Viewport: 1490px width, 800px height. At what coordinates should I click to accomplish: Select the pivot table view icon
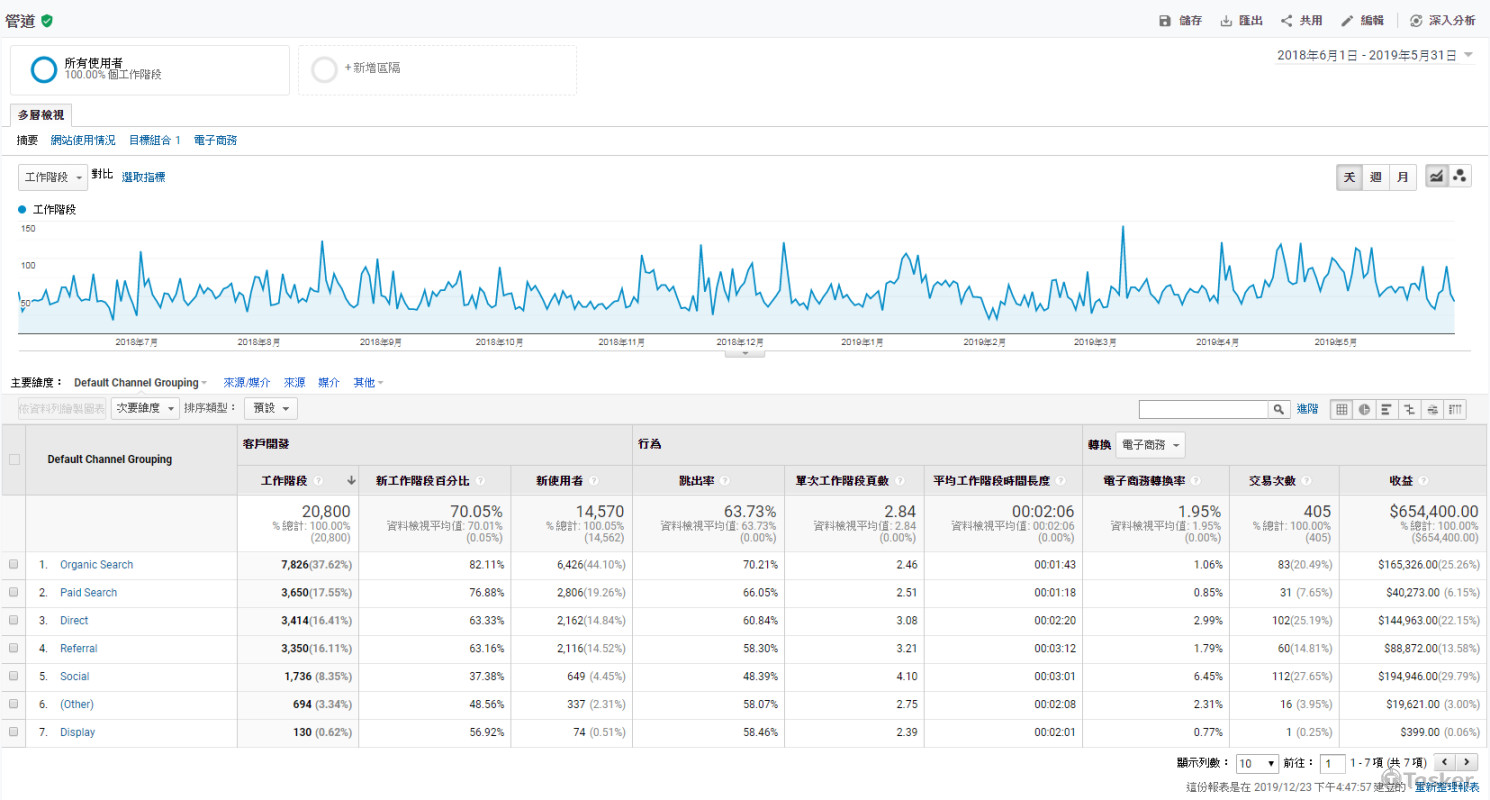tap(1456, 409)
